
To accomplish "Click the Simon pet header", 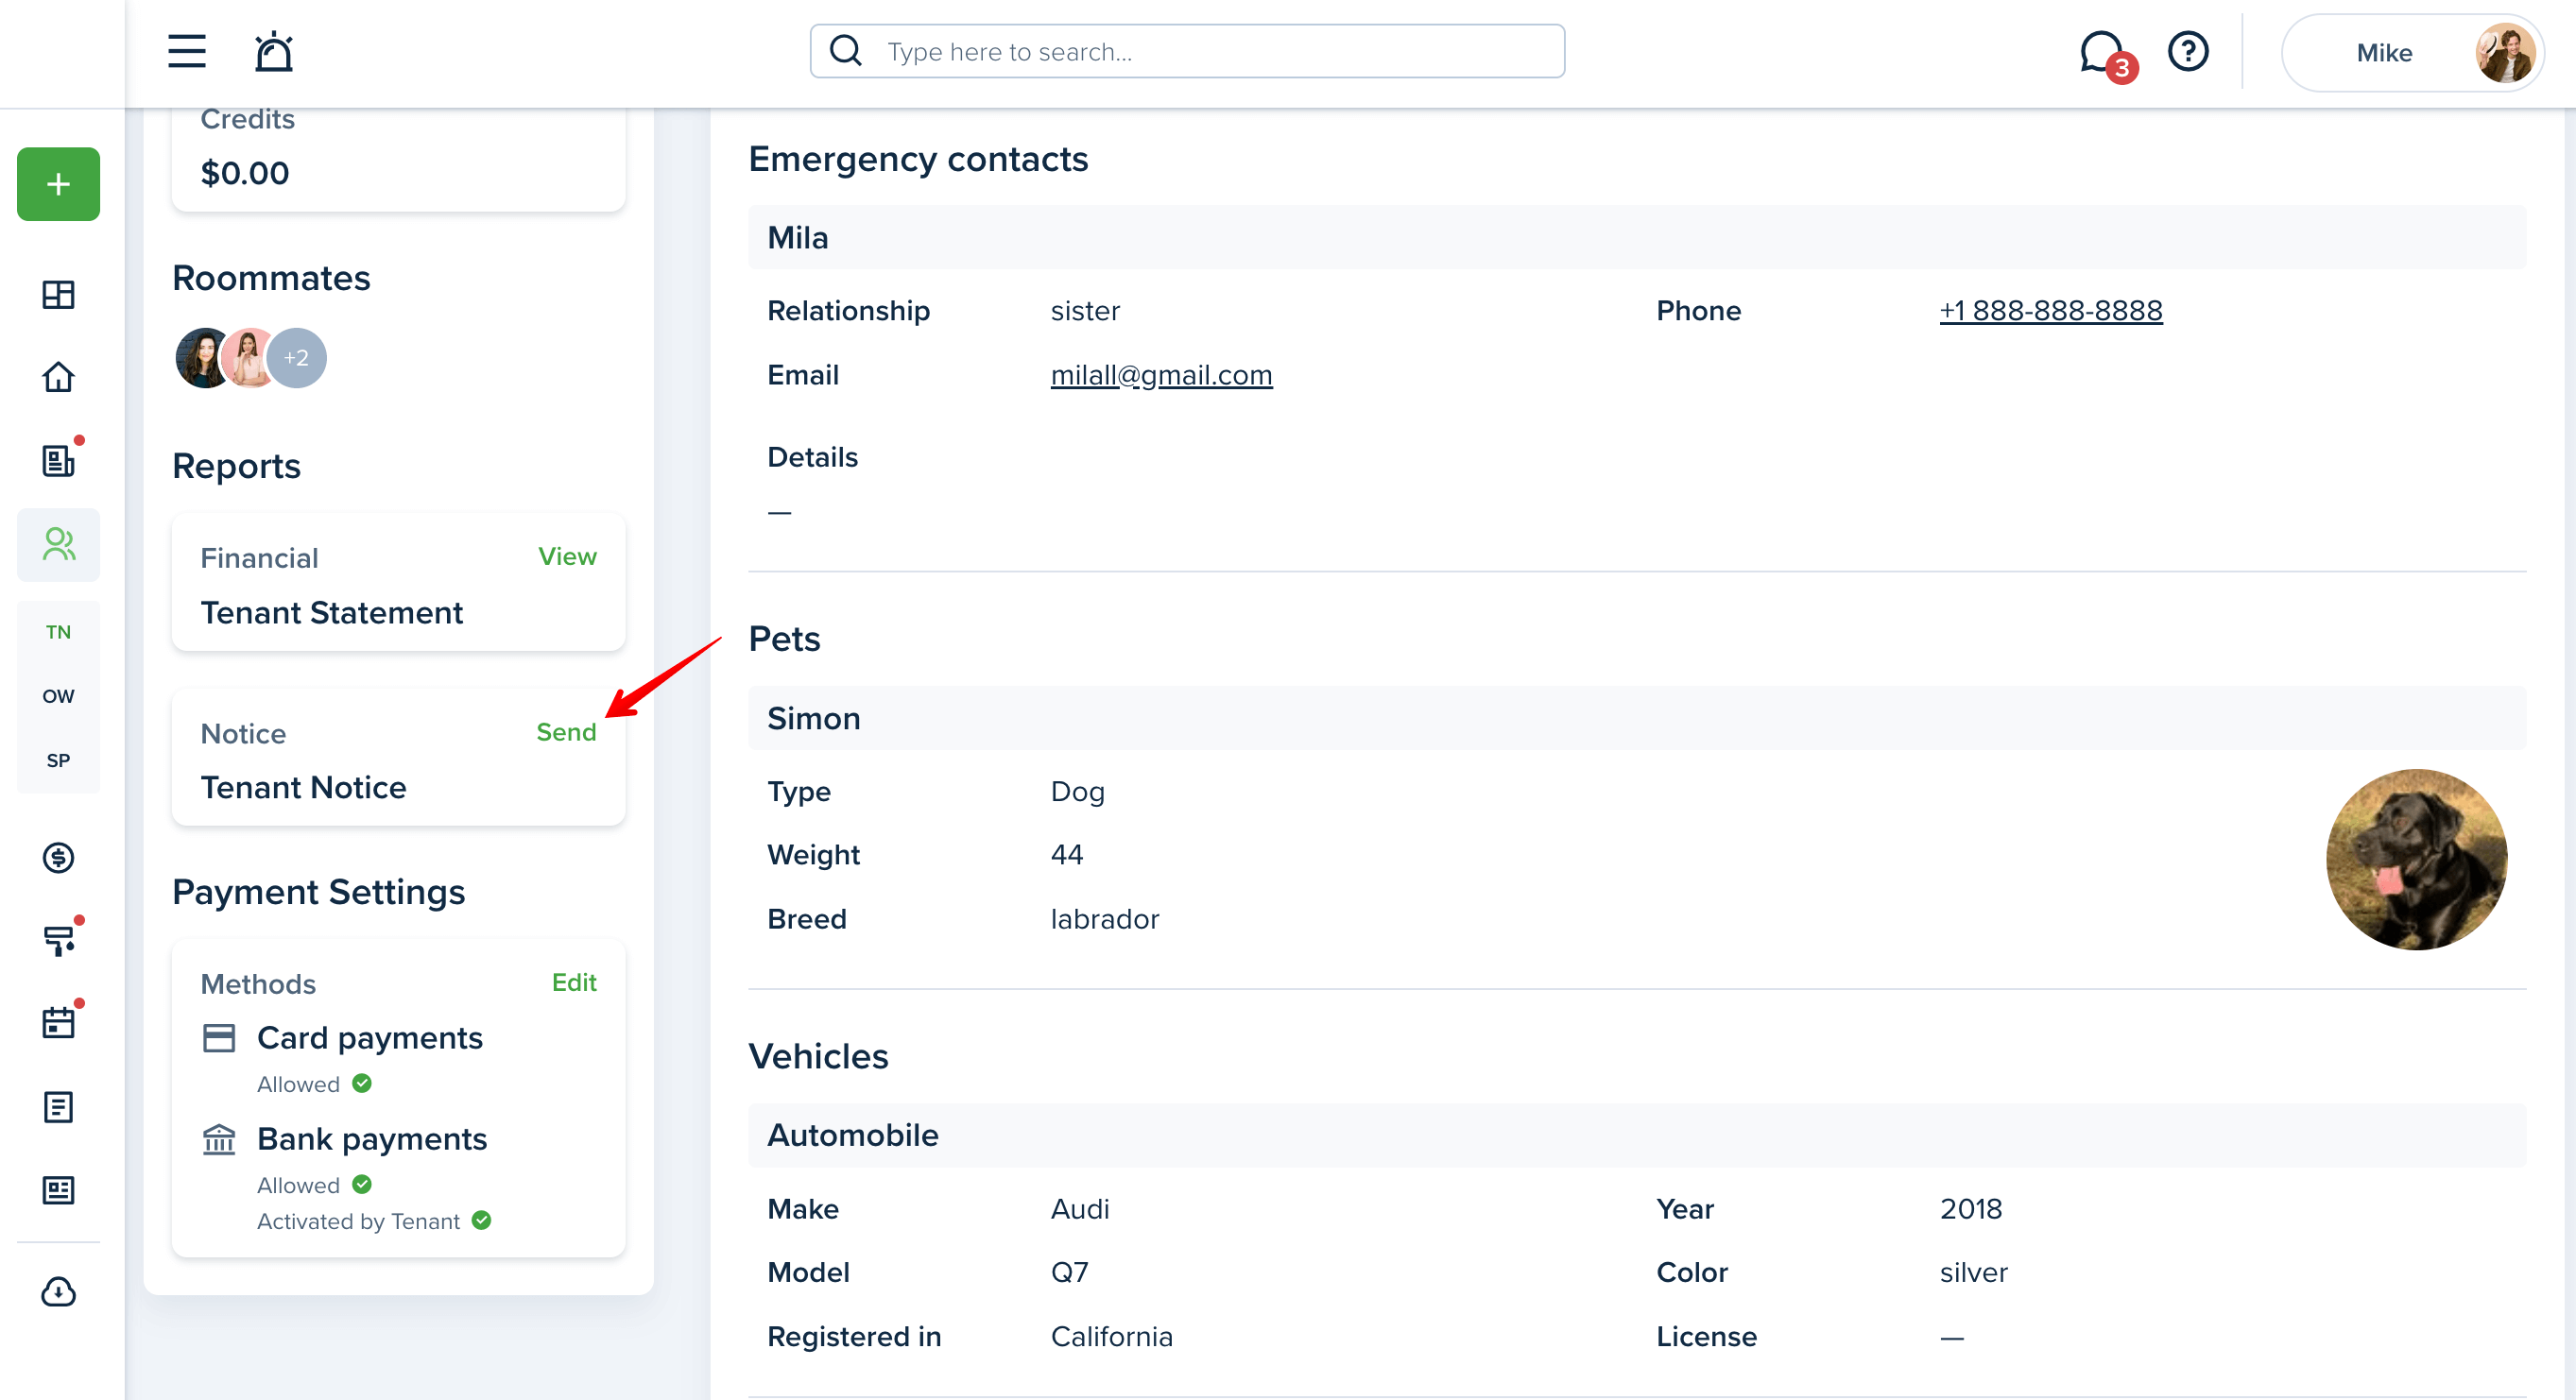I will click(x=1637, y=718).
